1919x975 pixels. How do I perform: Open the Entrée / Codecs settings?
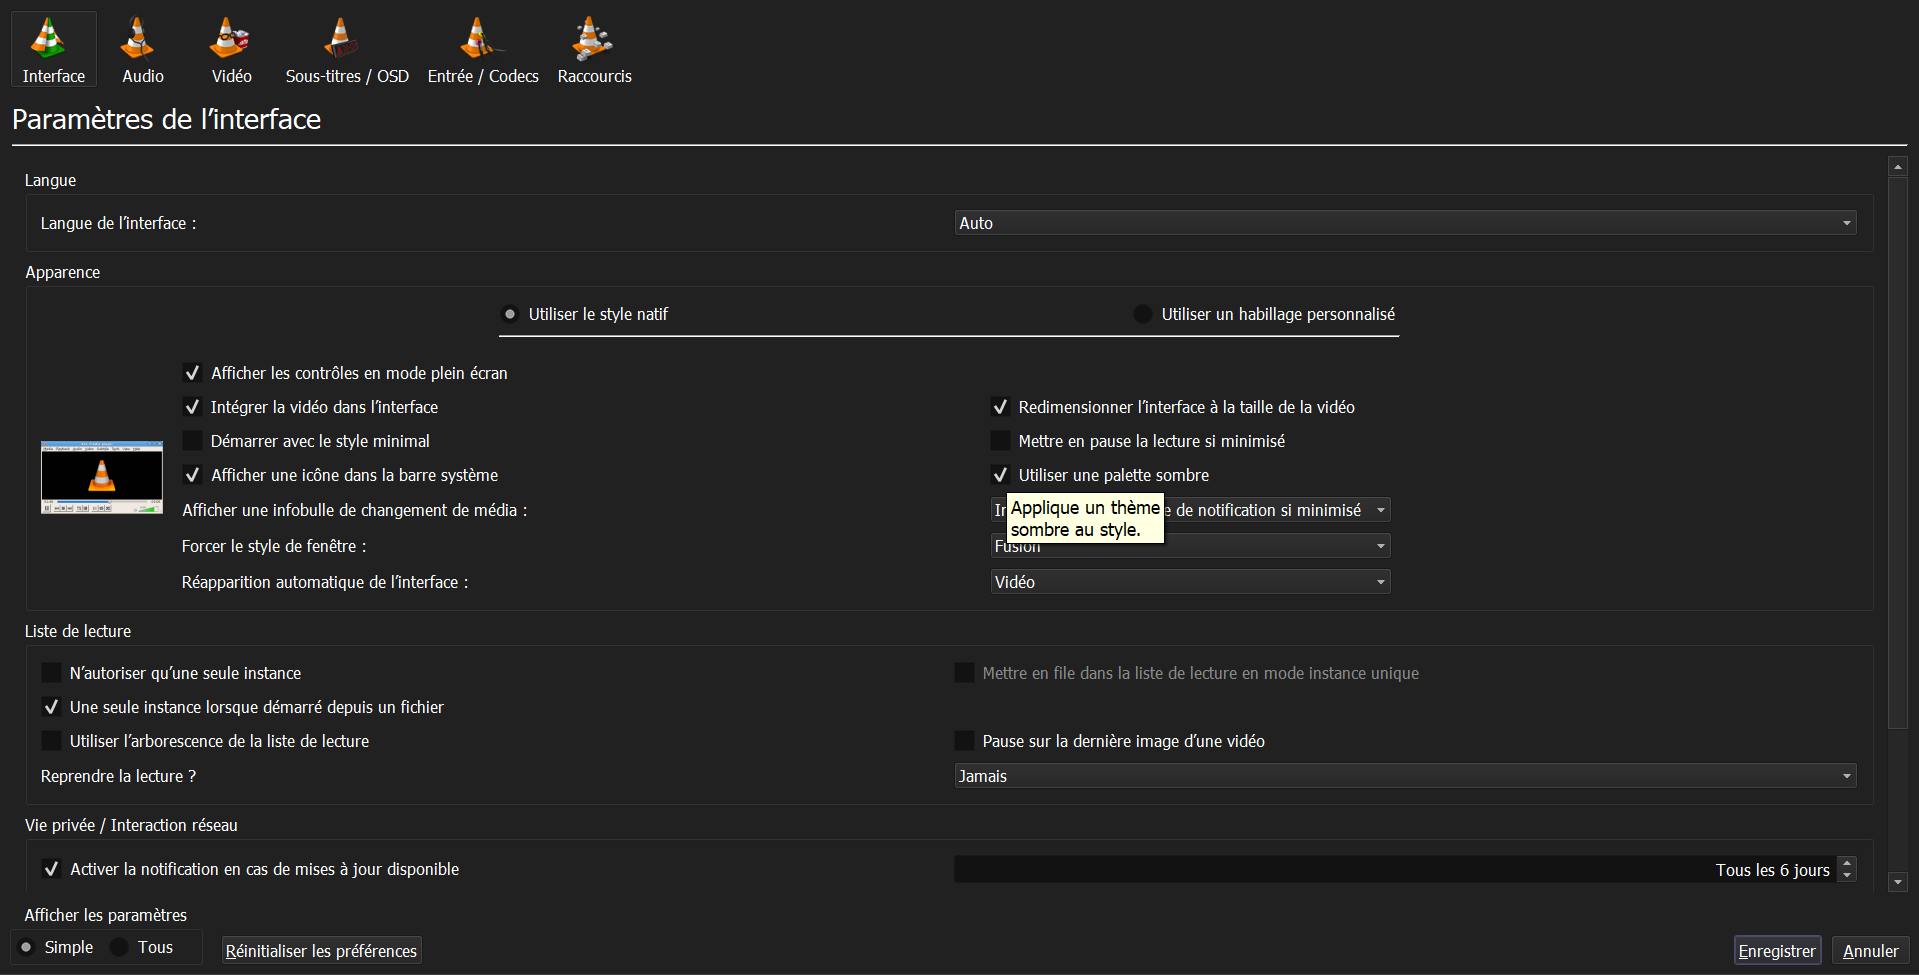(483, 48)
